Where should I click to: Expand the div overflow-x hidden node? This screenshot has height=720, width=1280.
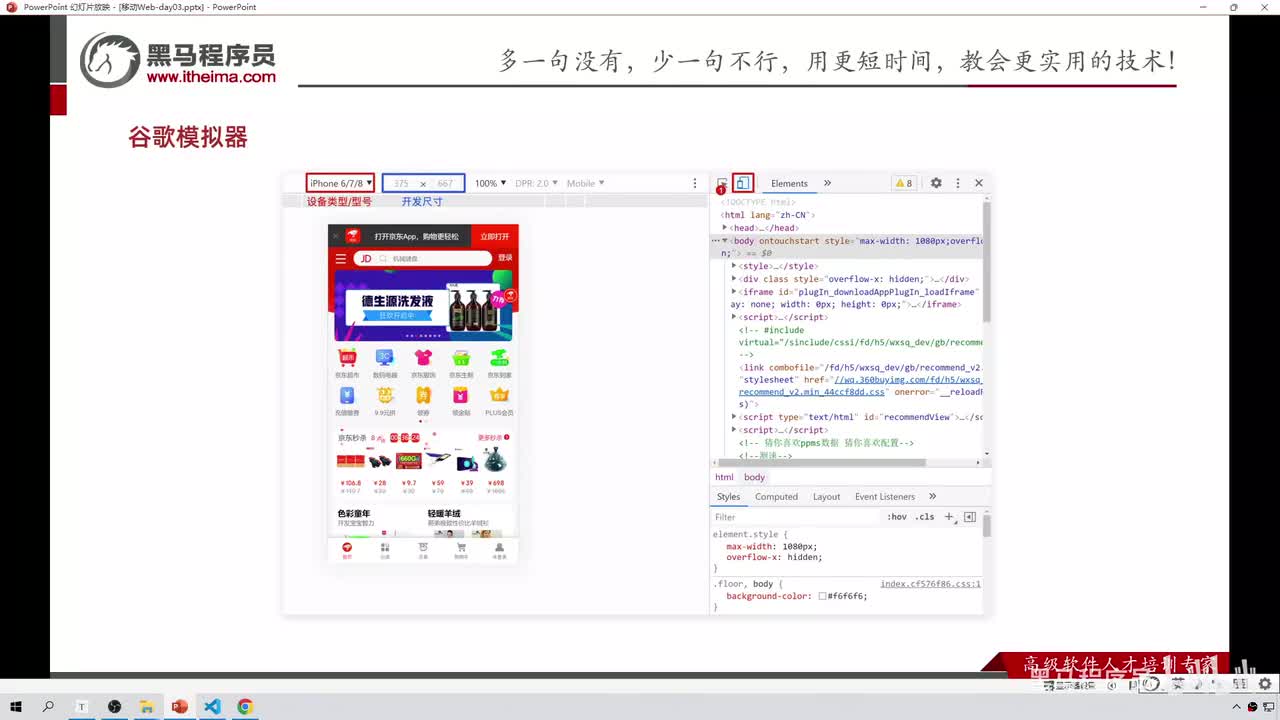[x=734, y=279]
